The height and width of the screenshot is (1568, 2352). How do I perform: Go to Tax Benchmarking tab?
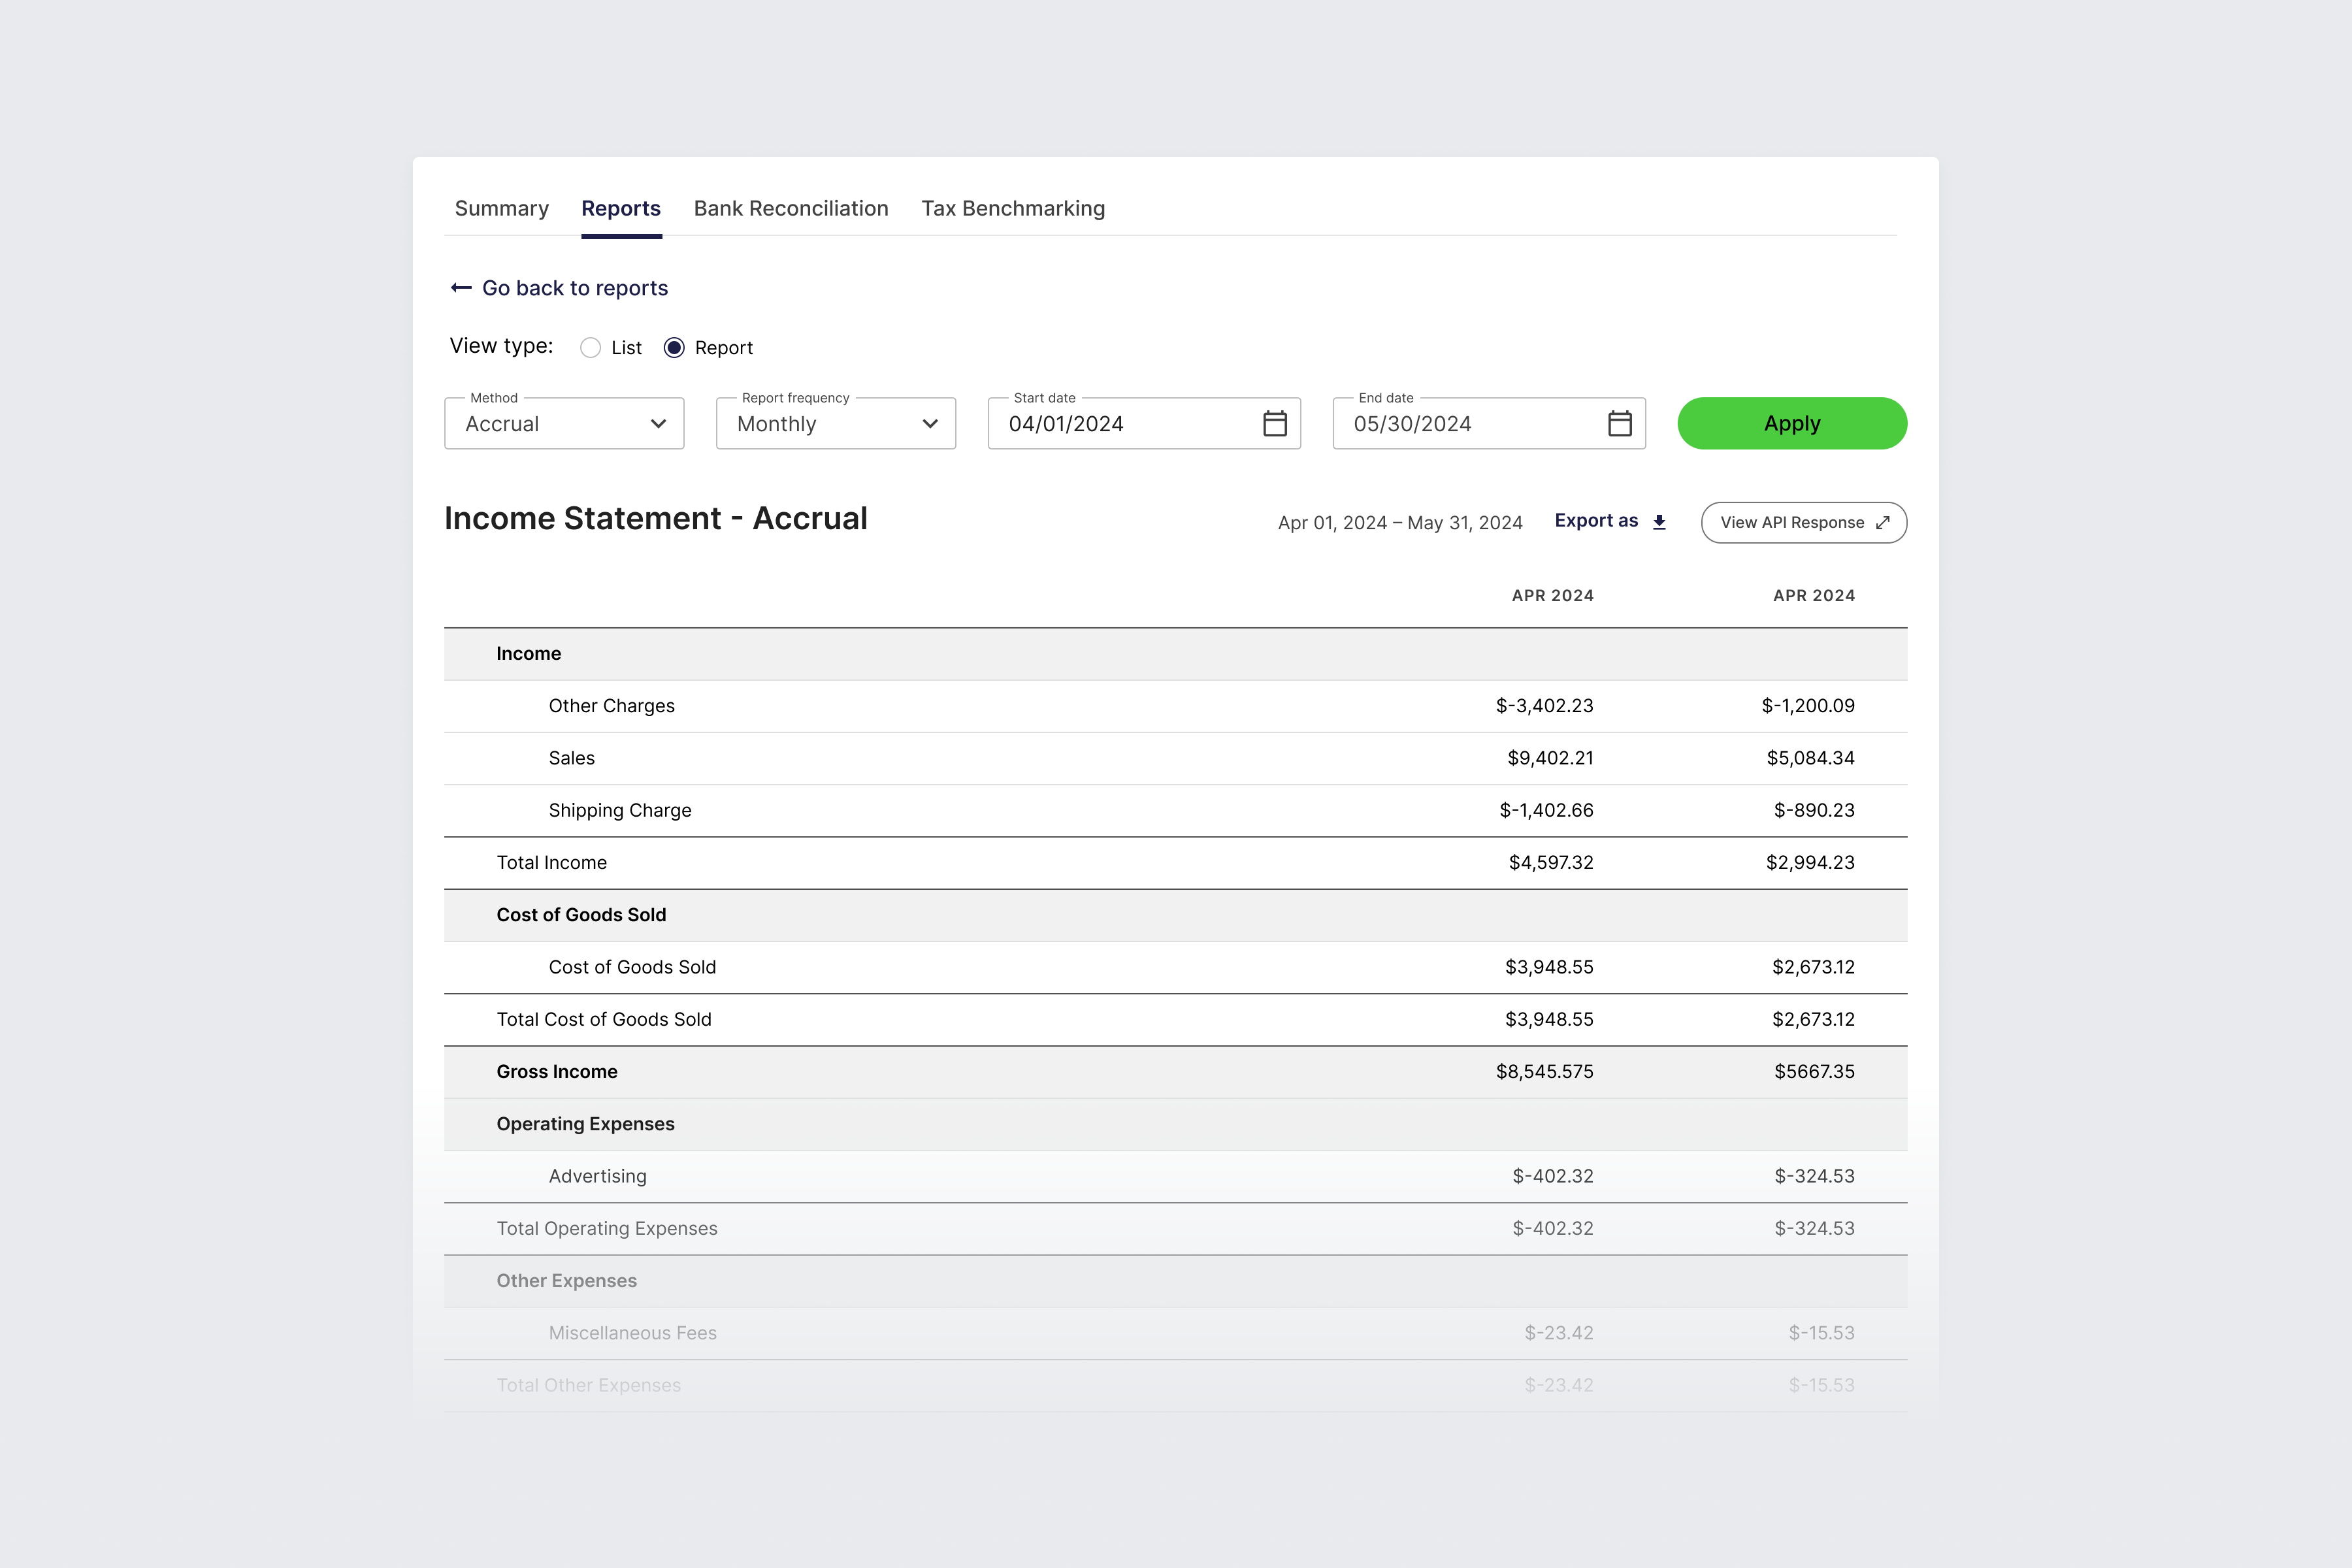pos(1012,208)
